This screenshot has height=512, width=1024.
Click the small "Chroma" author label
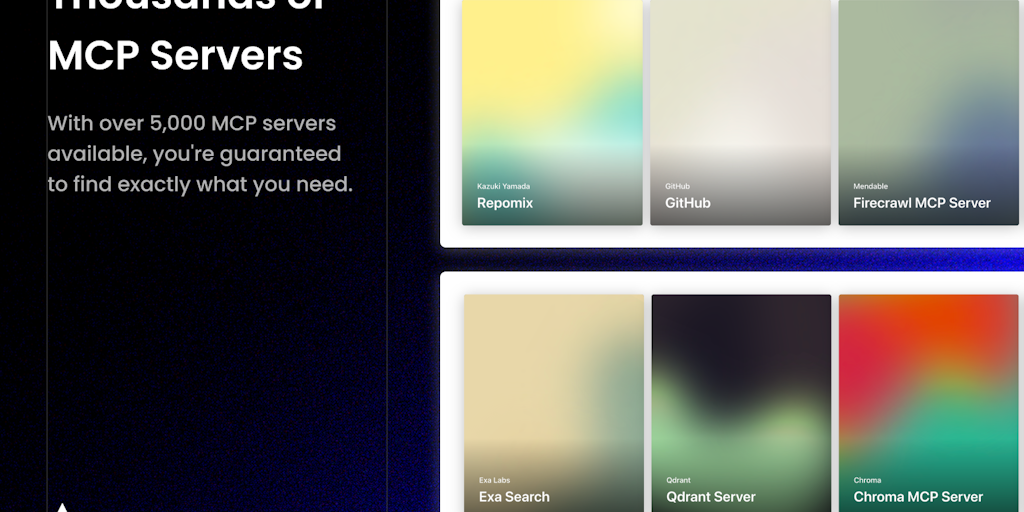pyautogui.click(x=867, y=480)
